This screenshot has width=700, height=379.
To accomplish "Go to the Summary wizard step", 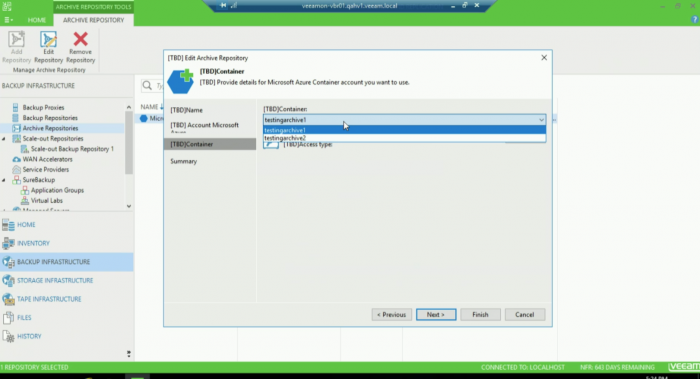I will click(183, 161).
